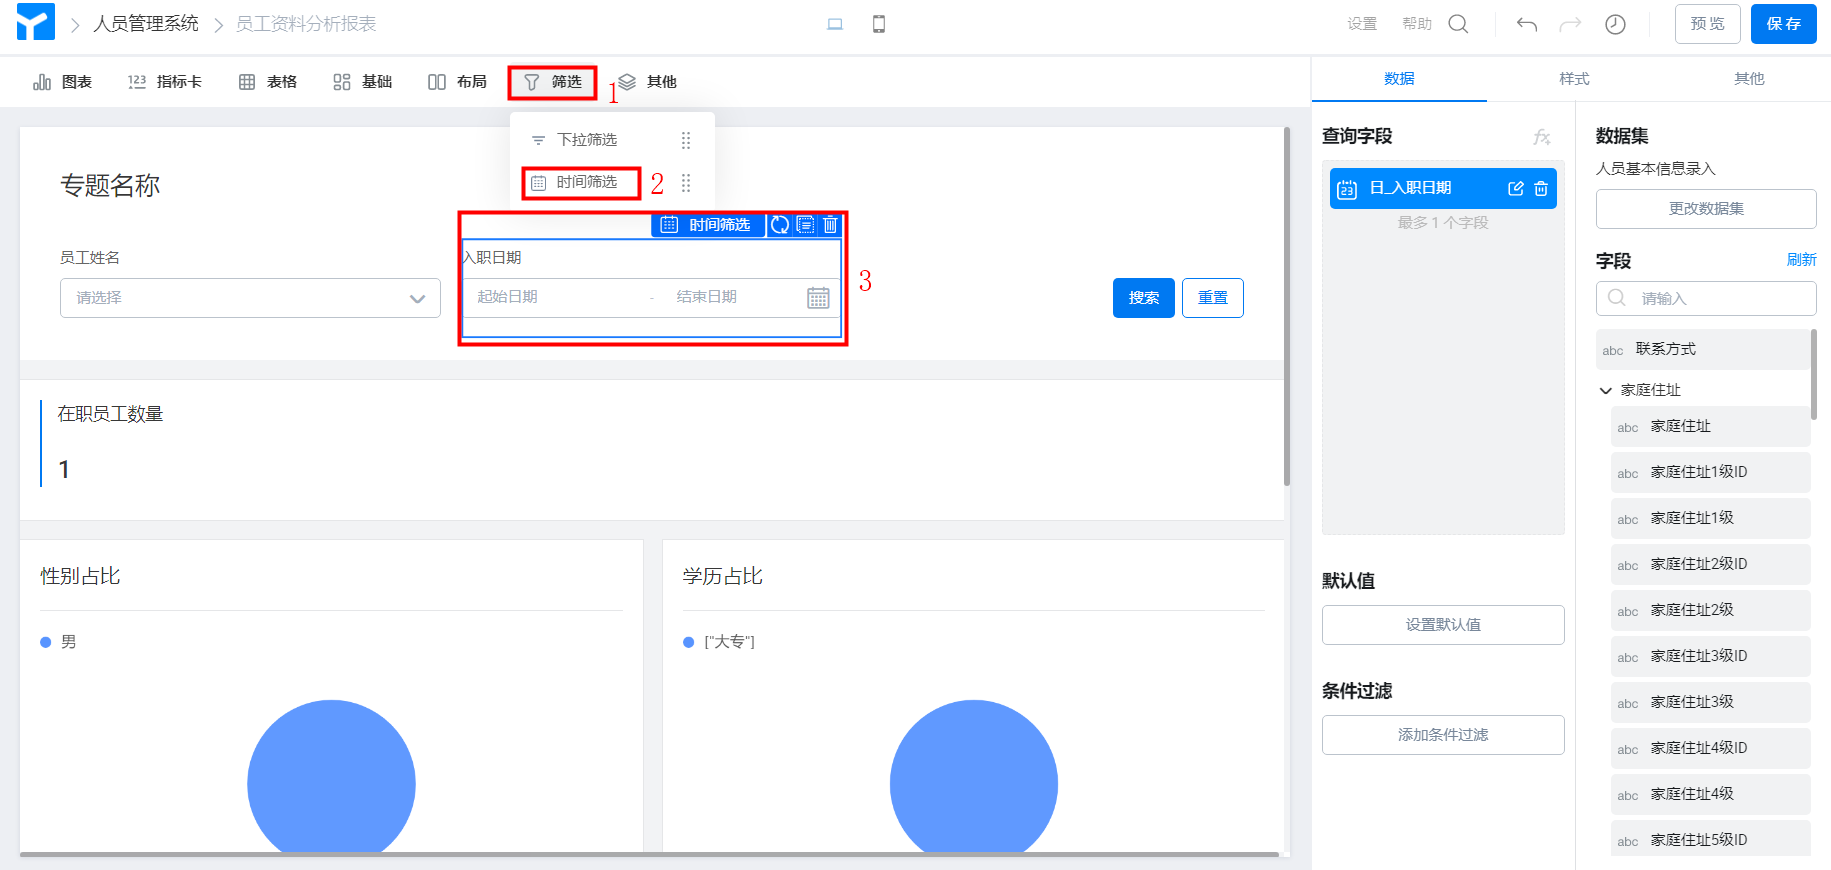Choose 下拉筛选 from the filter menu

pos(587,140)
